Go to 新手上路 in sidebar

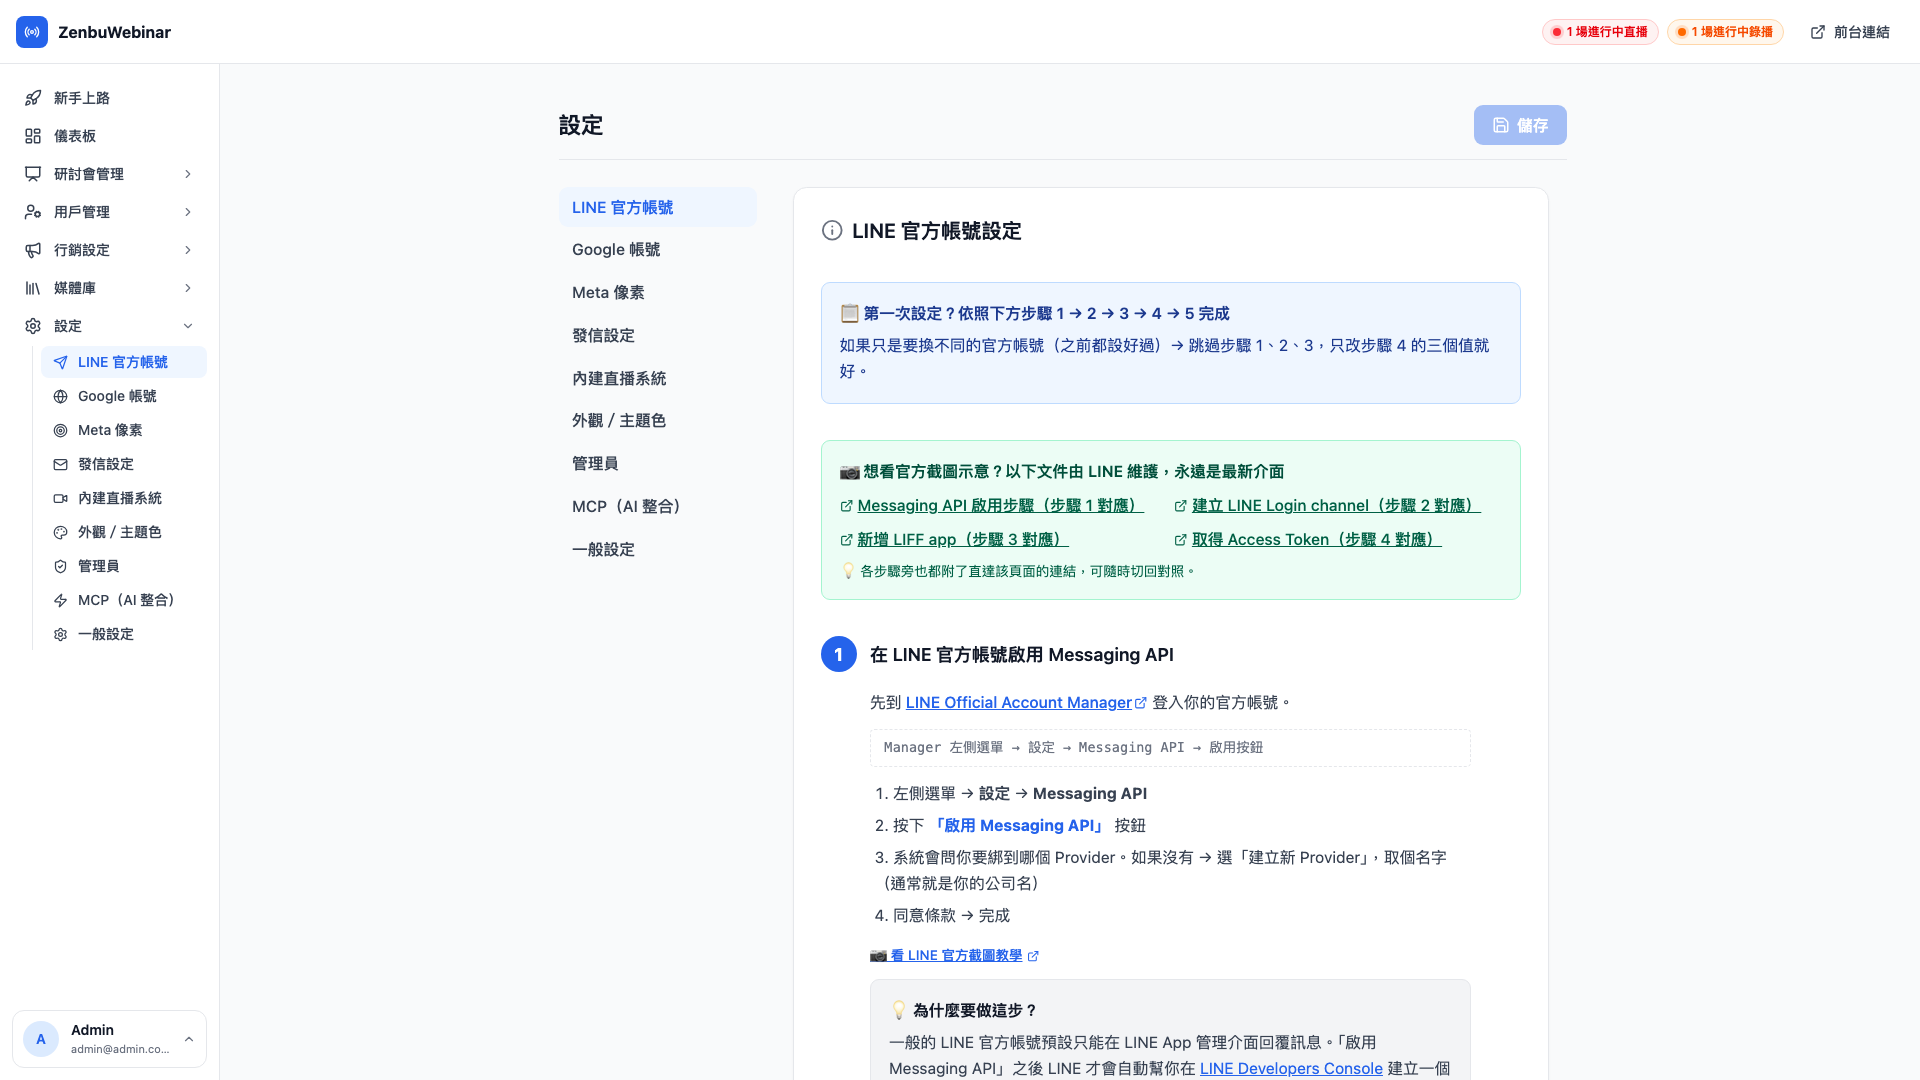coord(110,98)
